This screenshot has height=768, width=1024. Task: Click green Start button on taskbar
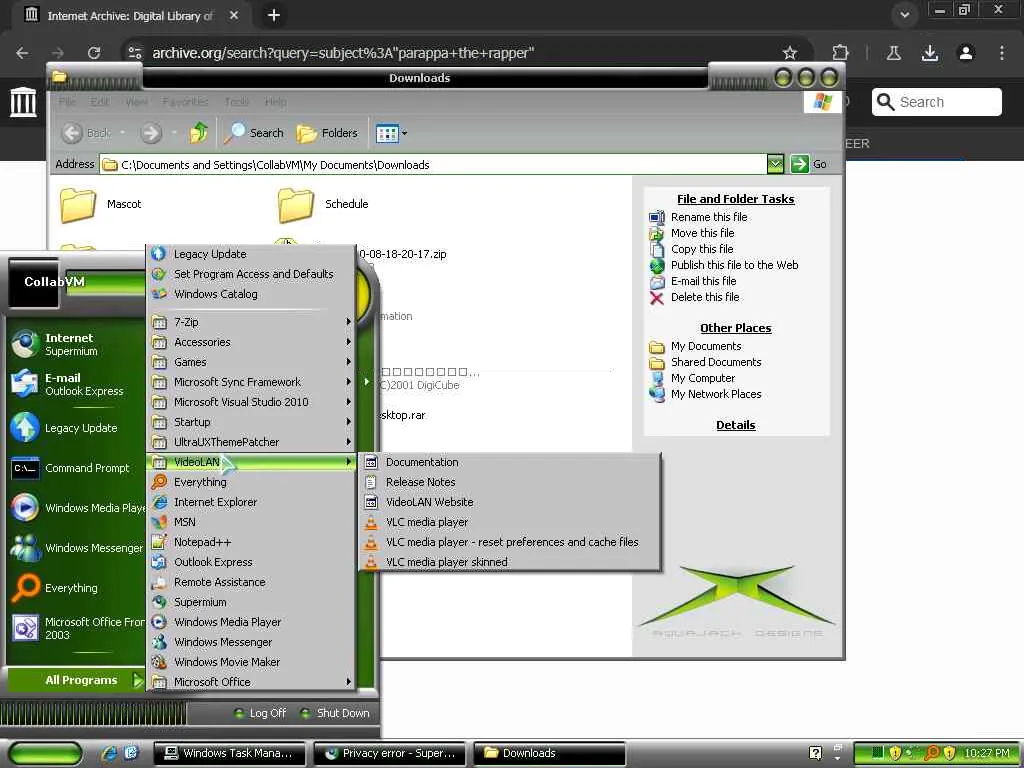[45, 754]
